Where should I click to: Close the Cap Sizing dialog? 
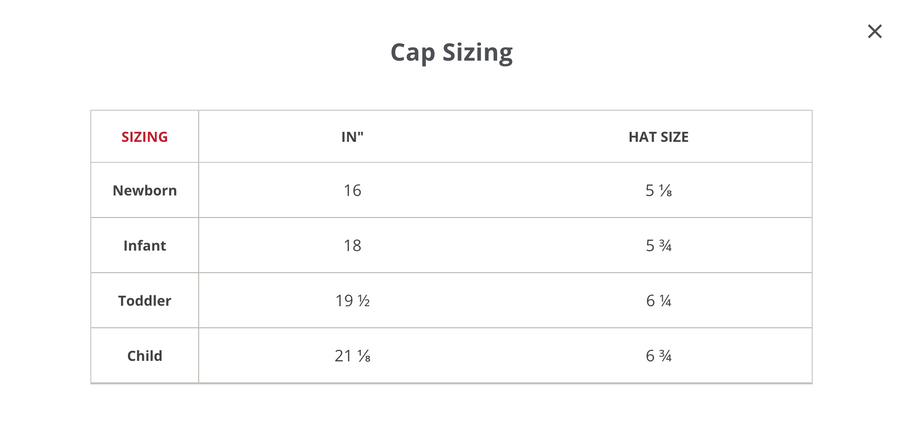tap(875, 31)
